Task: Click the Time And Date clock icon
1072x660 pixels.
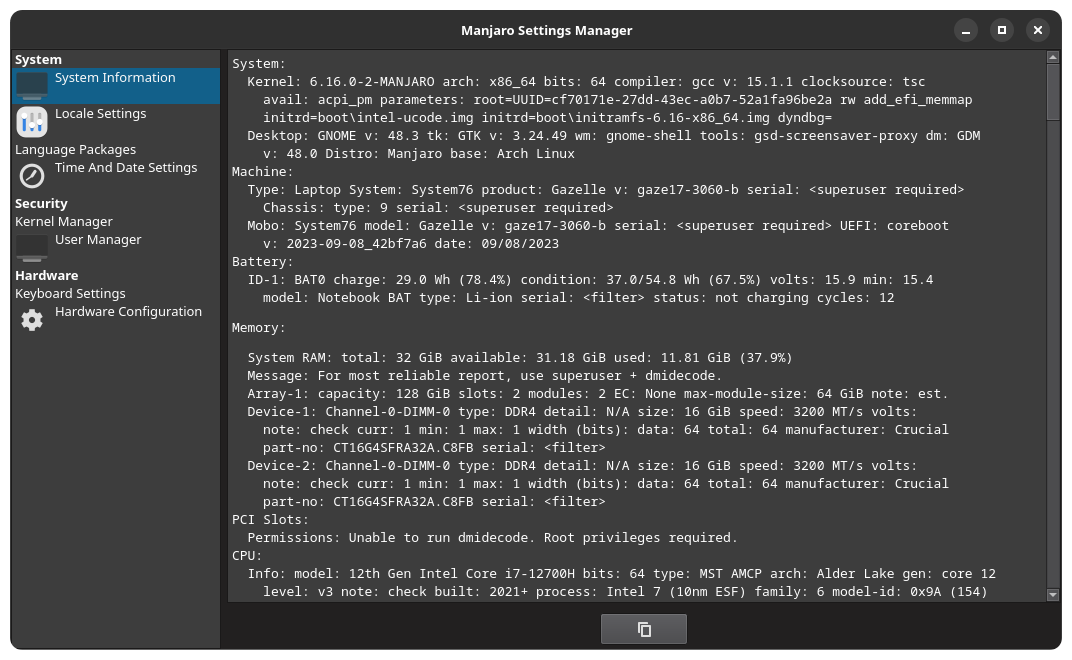Action: (x=31, y=176)
